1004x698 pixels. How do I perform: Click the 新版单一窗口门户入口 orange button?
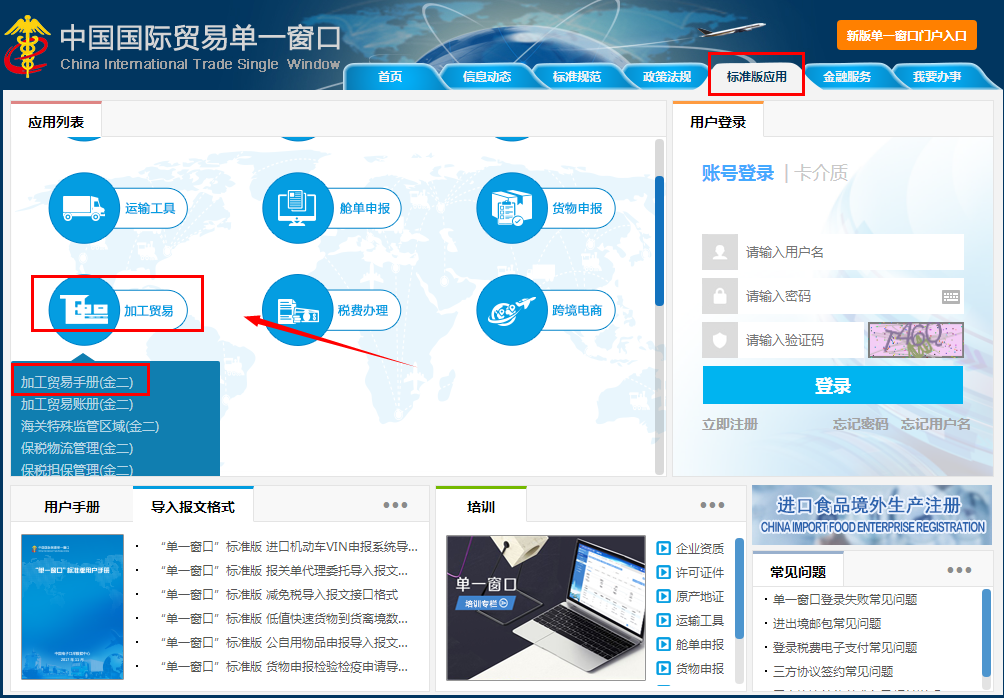tap(906, 35)
